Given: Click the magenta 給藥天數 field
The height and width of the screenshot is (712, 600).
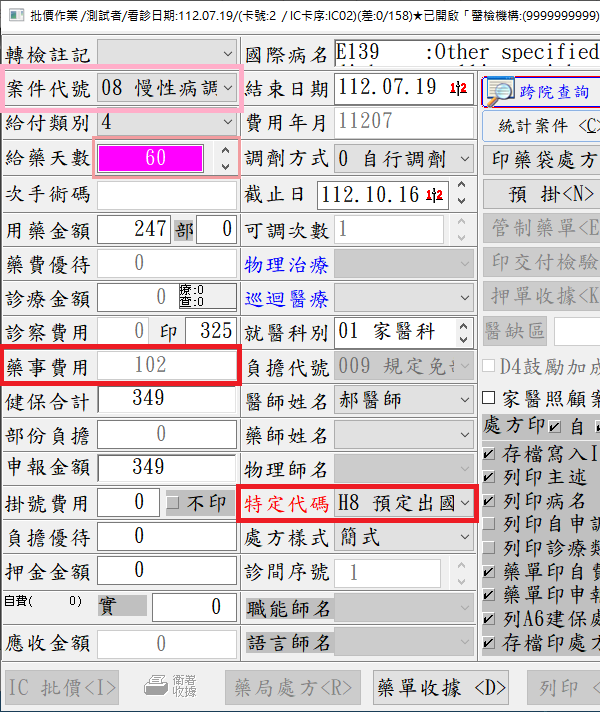Looking at the screenshot, I should pos(155,158).
